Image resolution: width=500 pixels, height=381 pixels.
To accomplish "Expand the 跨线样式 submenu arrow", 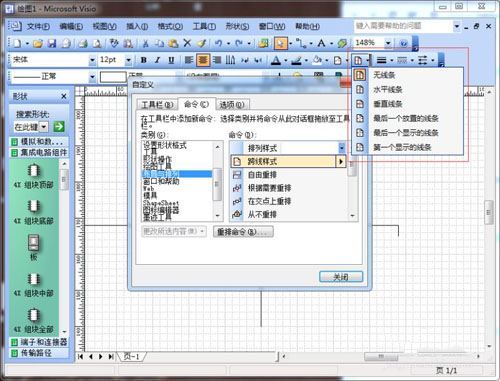I will point(341,162).
